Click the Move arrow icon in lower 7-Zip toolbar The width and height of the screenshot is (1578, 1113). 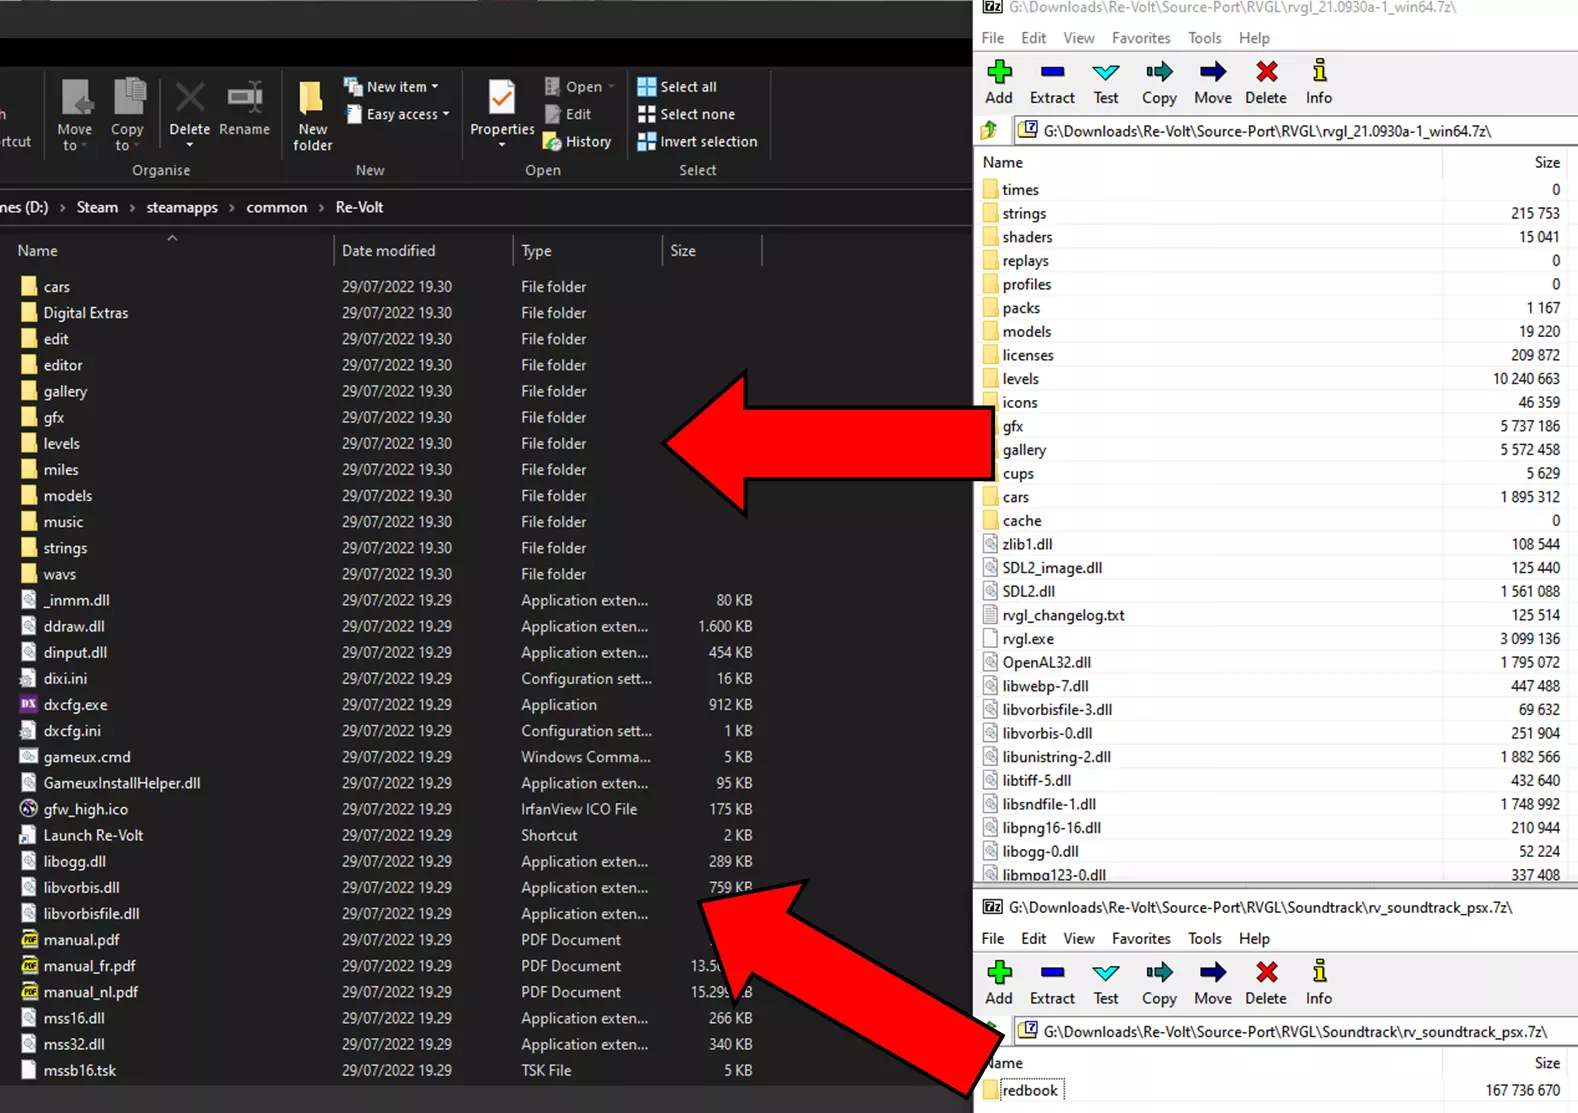tap(1212, 973)
